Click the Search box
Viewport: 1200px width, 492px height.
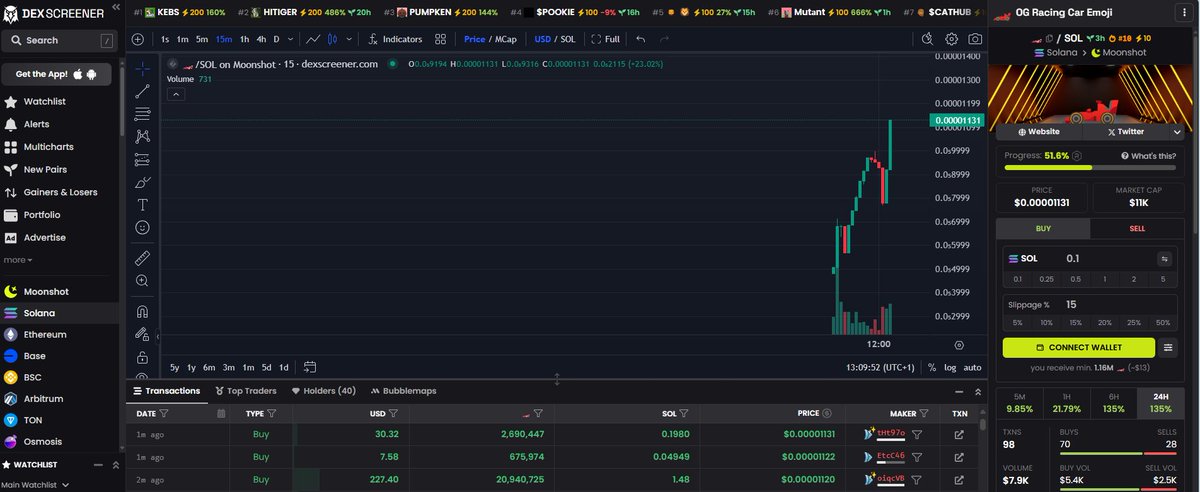click(x=59, y=40)
